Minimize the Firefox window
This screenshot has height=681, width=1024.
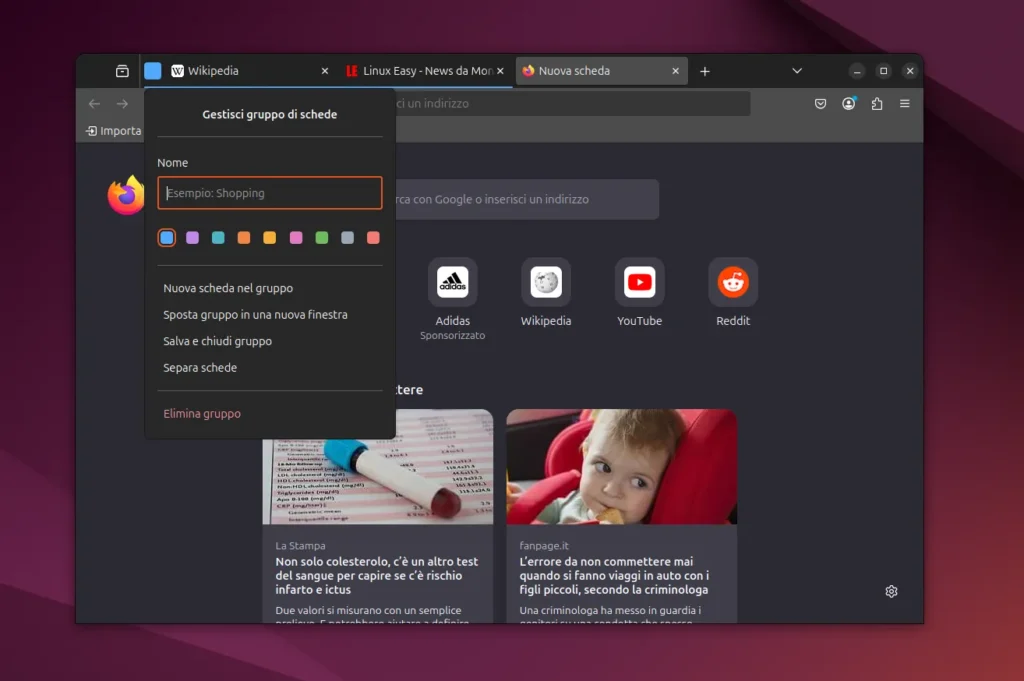857,71
